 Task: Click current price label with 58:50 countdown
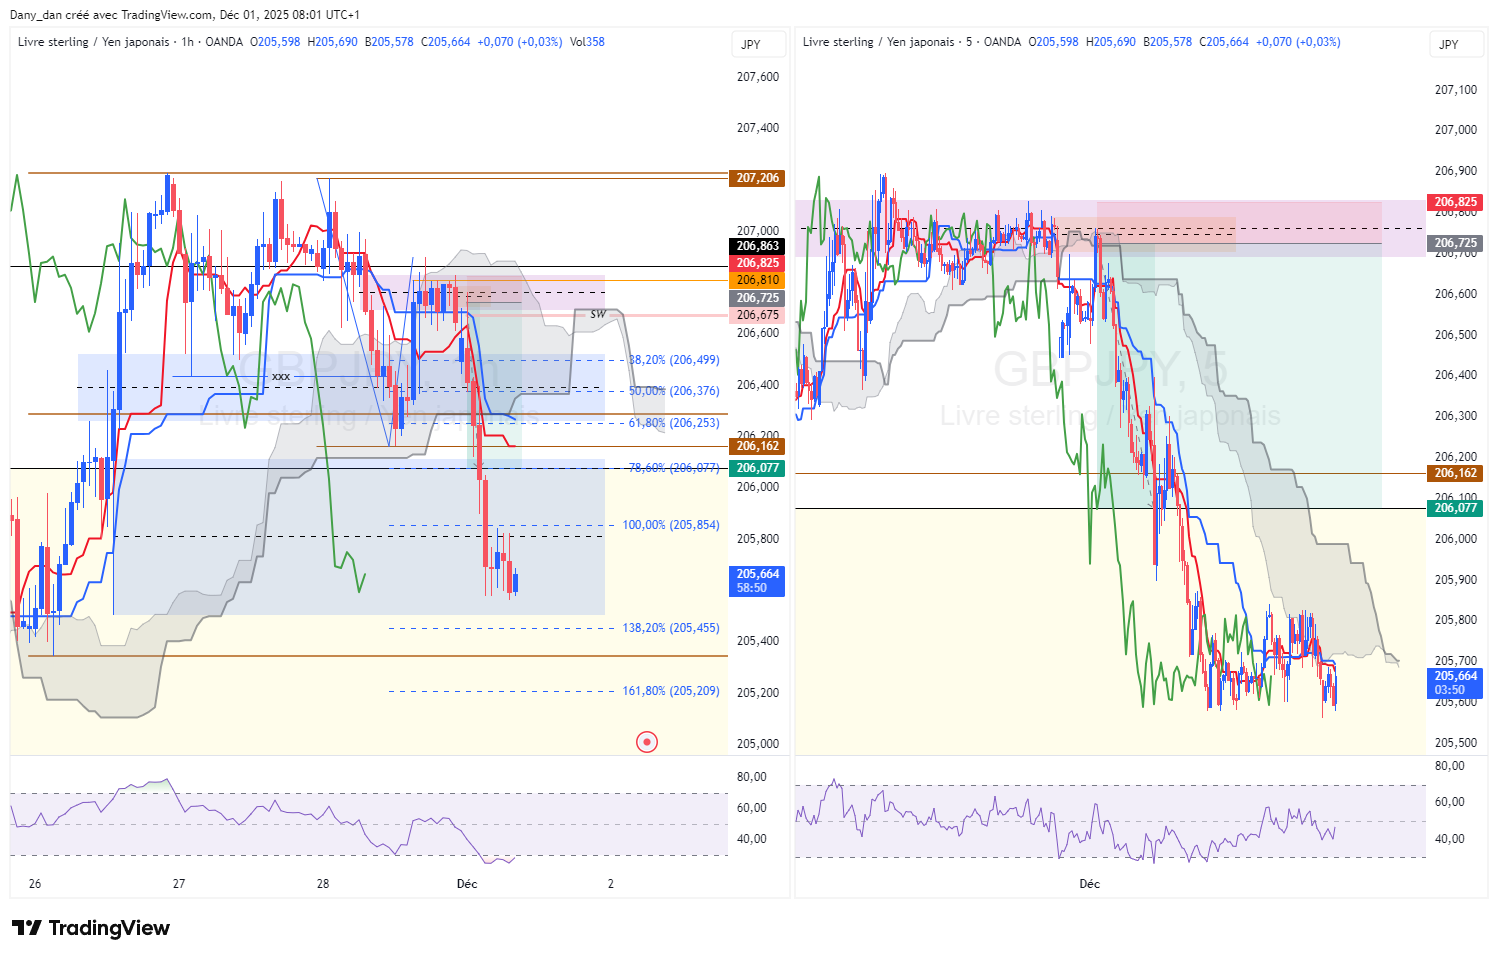click(757, 581)
